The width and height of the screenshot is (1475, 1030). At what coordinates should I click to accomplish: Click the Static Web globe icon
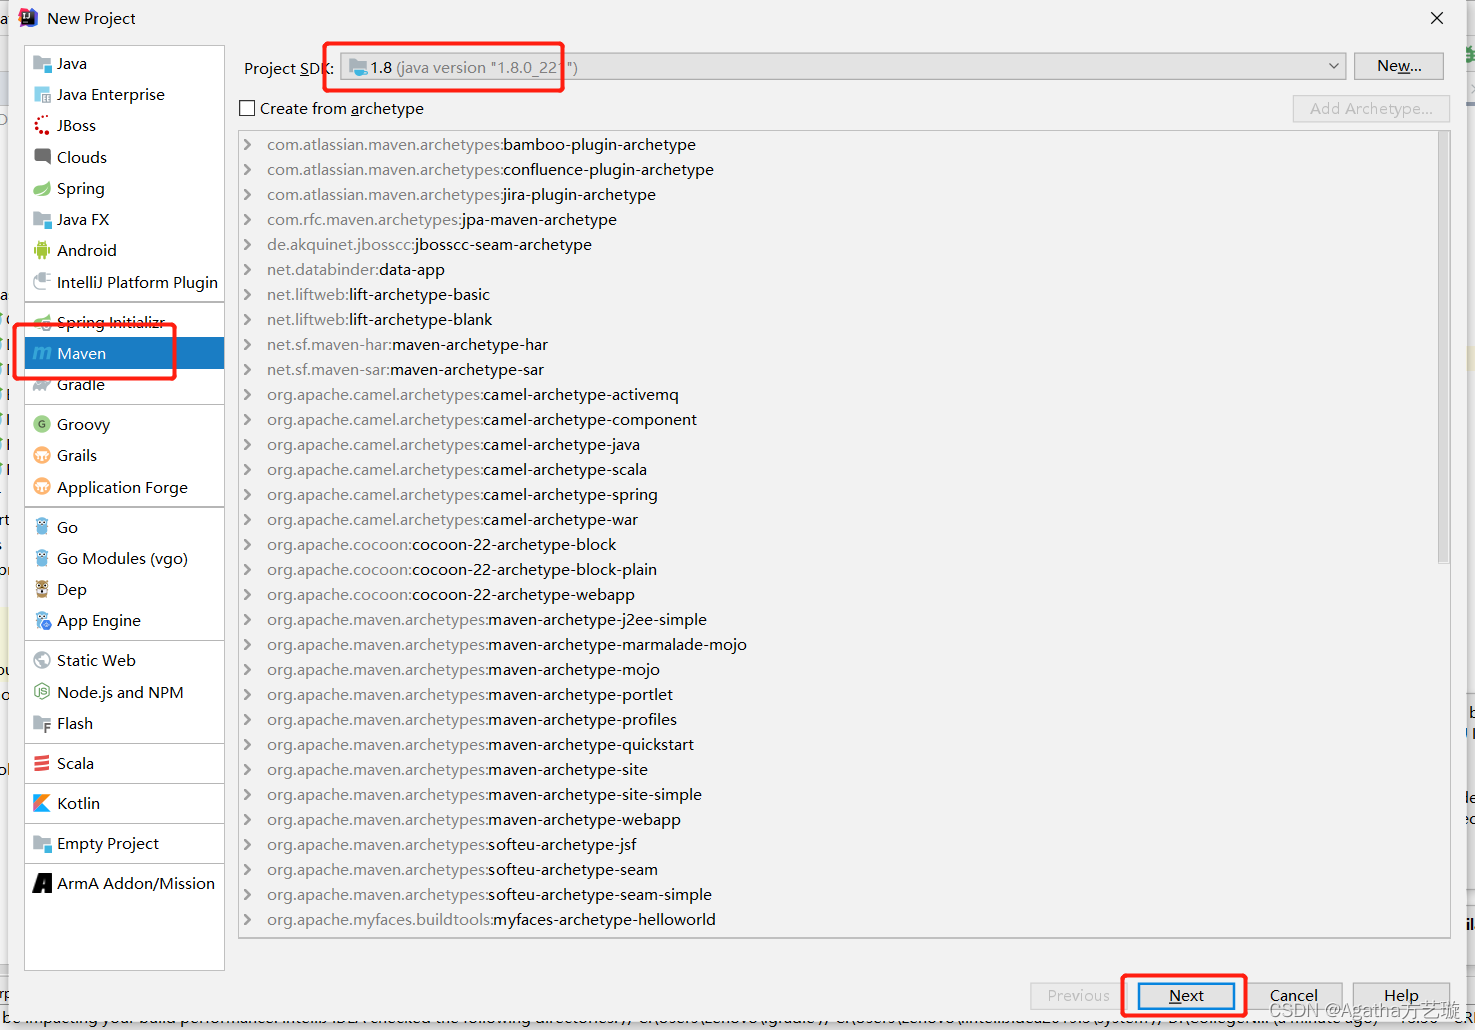[x=42, y=660]
